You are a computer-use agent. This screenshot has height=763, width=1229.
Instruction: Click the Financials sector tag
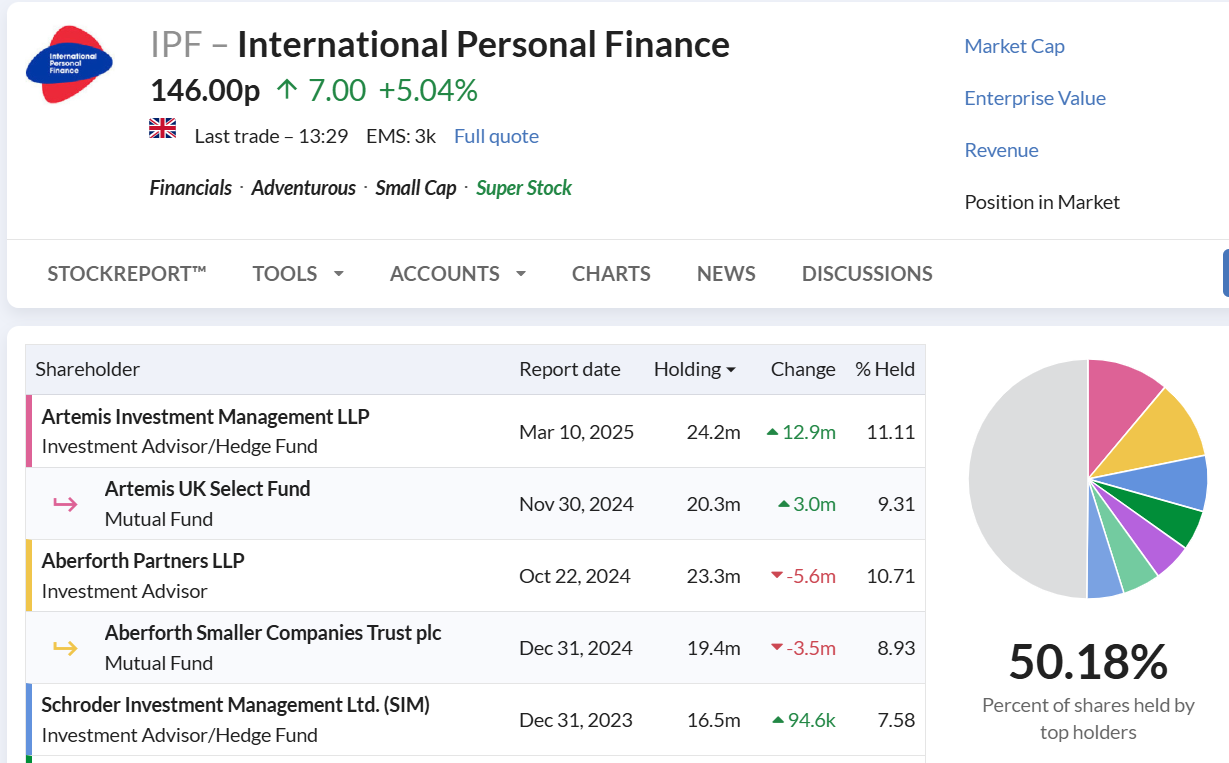tap(191, 188)
